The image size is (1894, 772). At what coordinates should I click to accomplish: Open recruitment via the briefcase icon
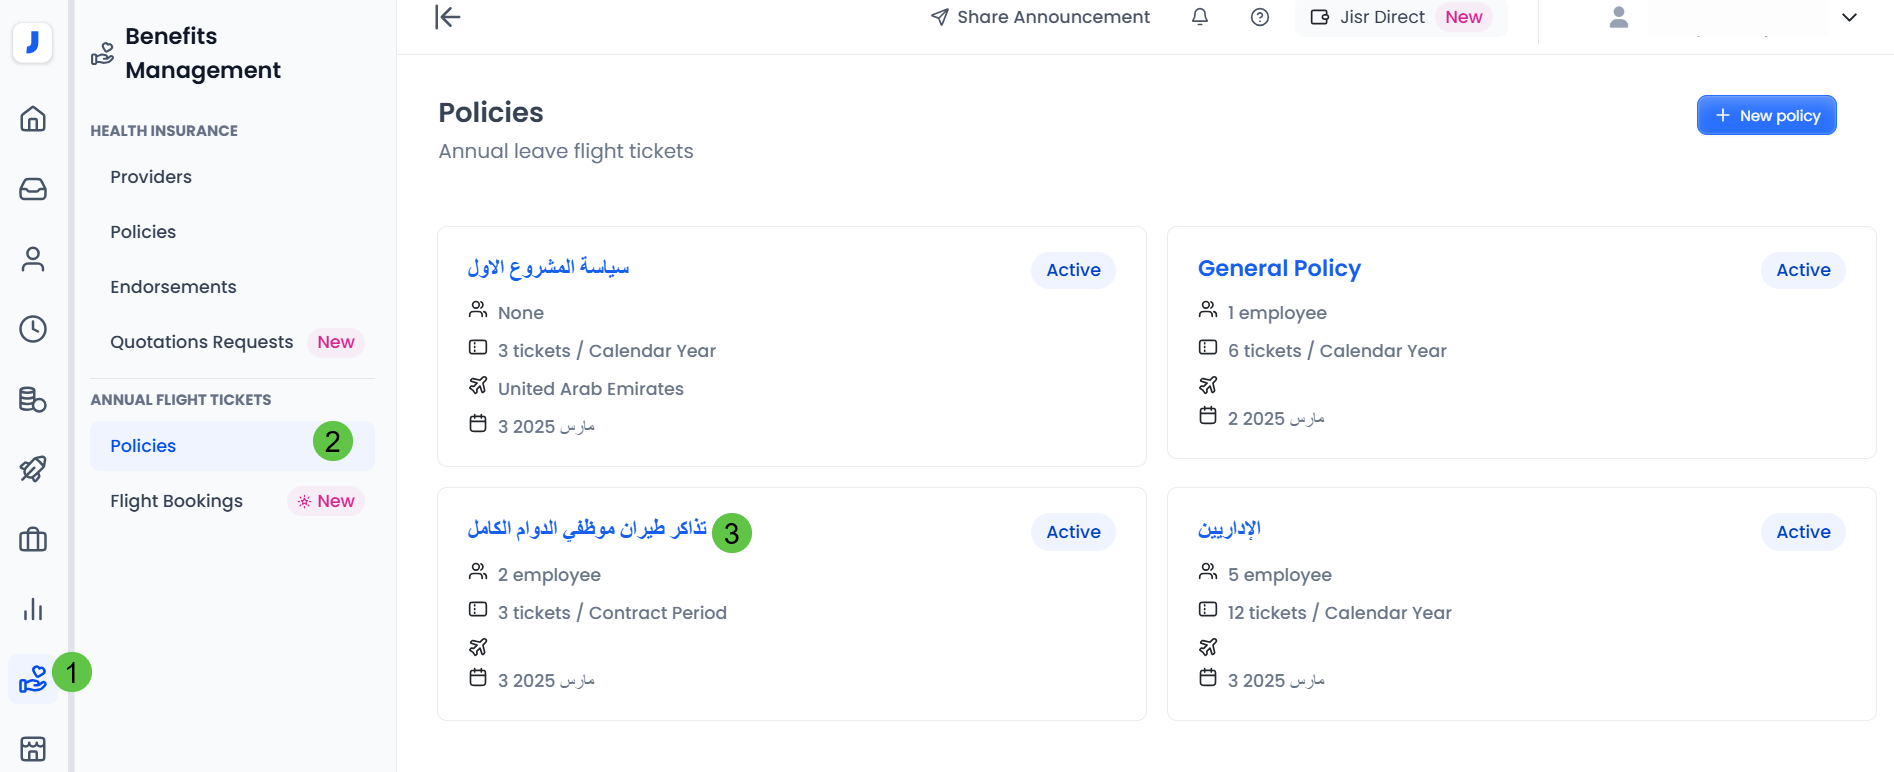[33, 539]
